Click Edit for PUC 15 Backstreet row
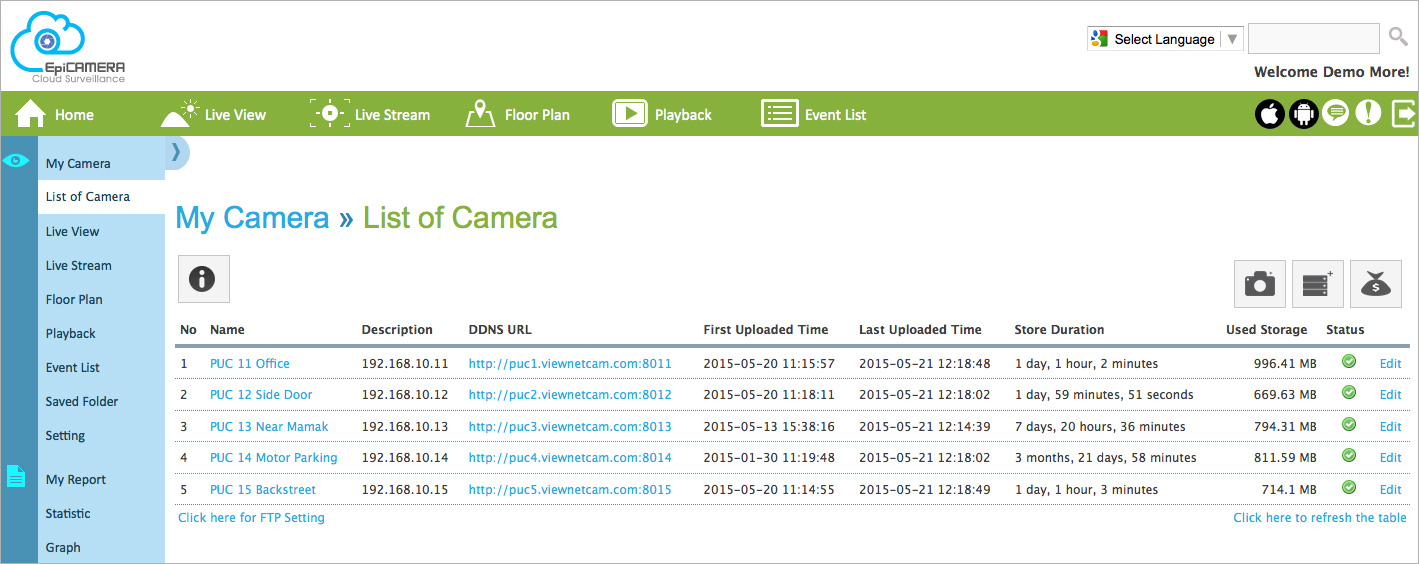 pyautogui.click(x=1391, y=489)
